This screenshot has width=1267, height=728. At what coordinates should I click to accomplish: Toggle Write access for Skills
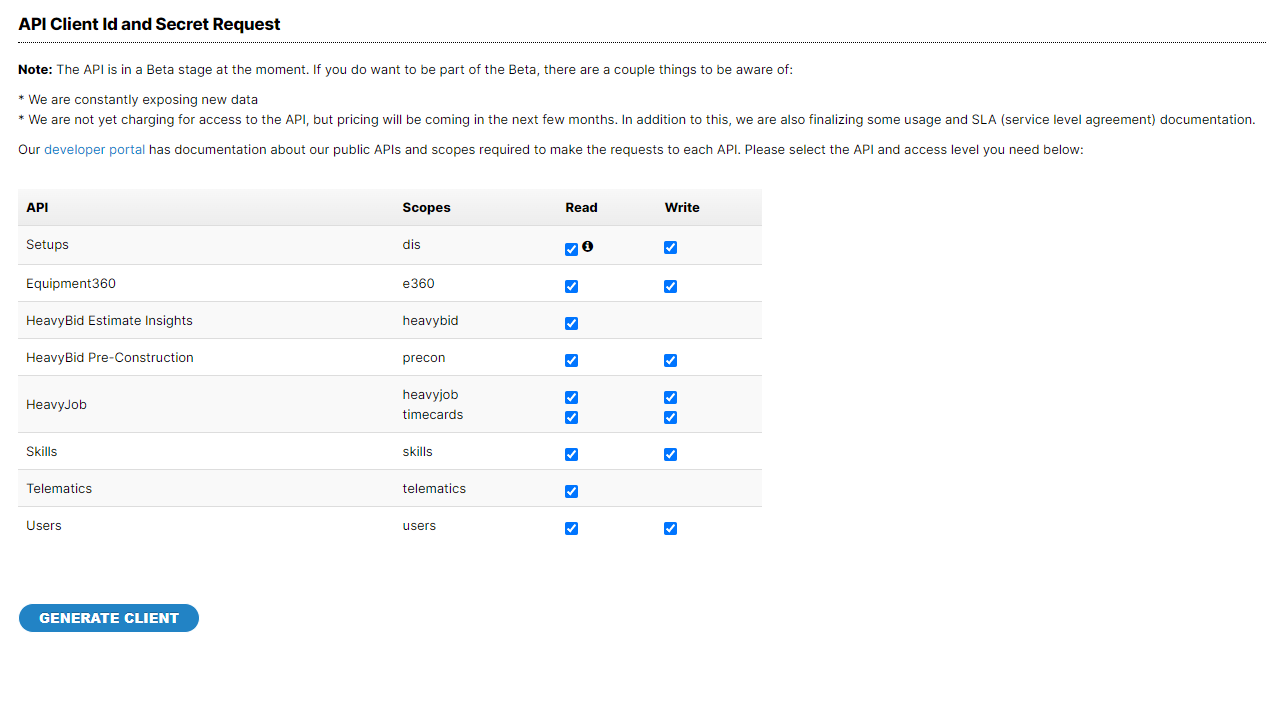(x=670, y=454)
